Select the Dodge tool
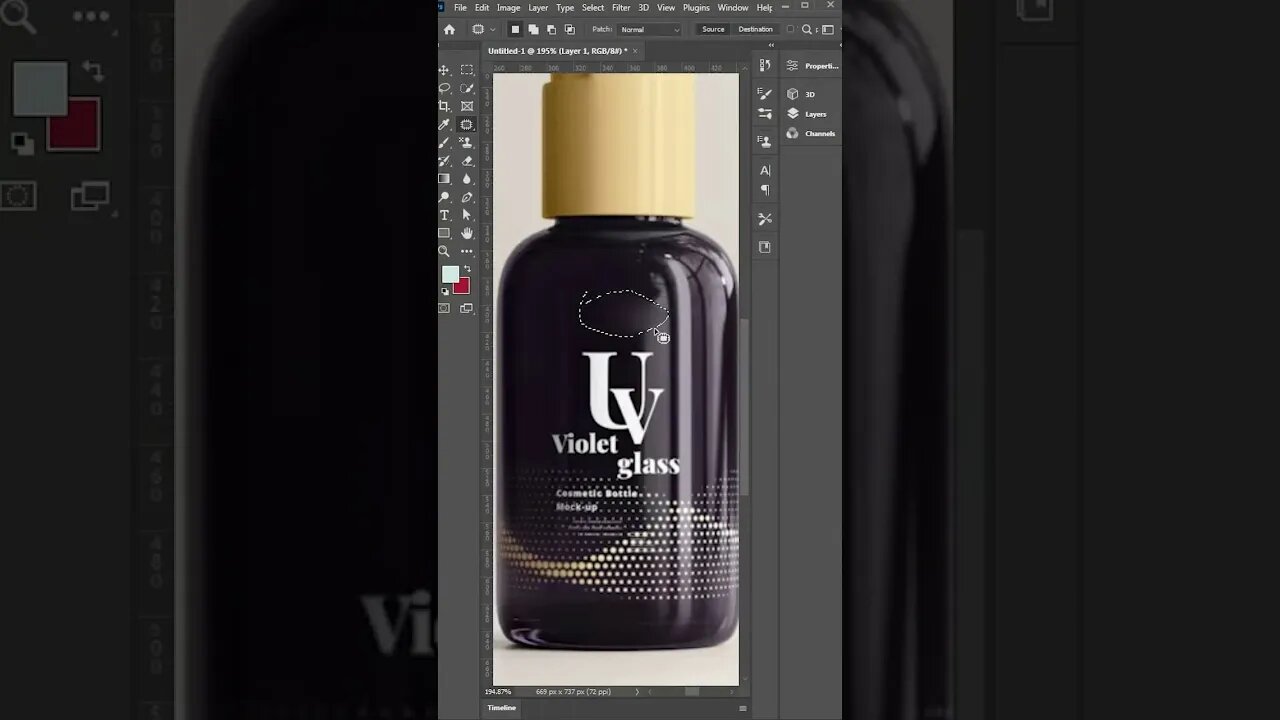This screenshot has height=720, width=1280. click(x=444, y=197)
